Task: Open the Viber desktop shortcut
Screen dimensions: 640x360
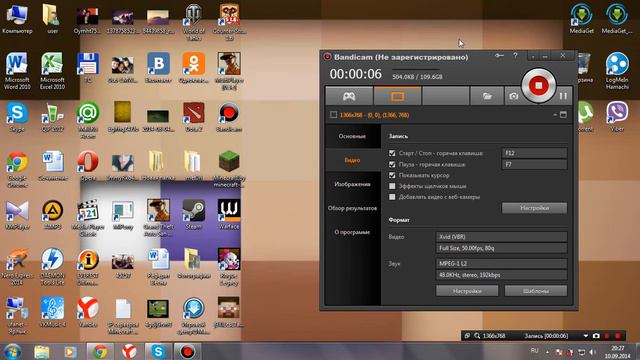Action: 617,117
